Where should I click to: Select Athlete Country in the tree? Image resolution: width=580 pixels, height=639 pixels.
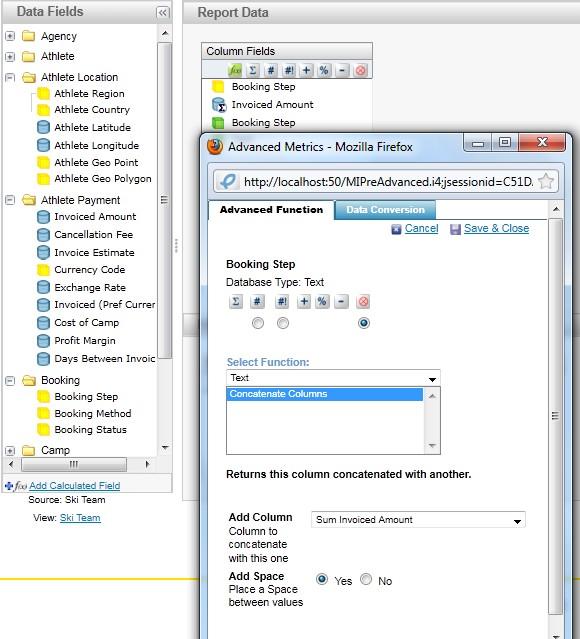[x=92, y=110]
